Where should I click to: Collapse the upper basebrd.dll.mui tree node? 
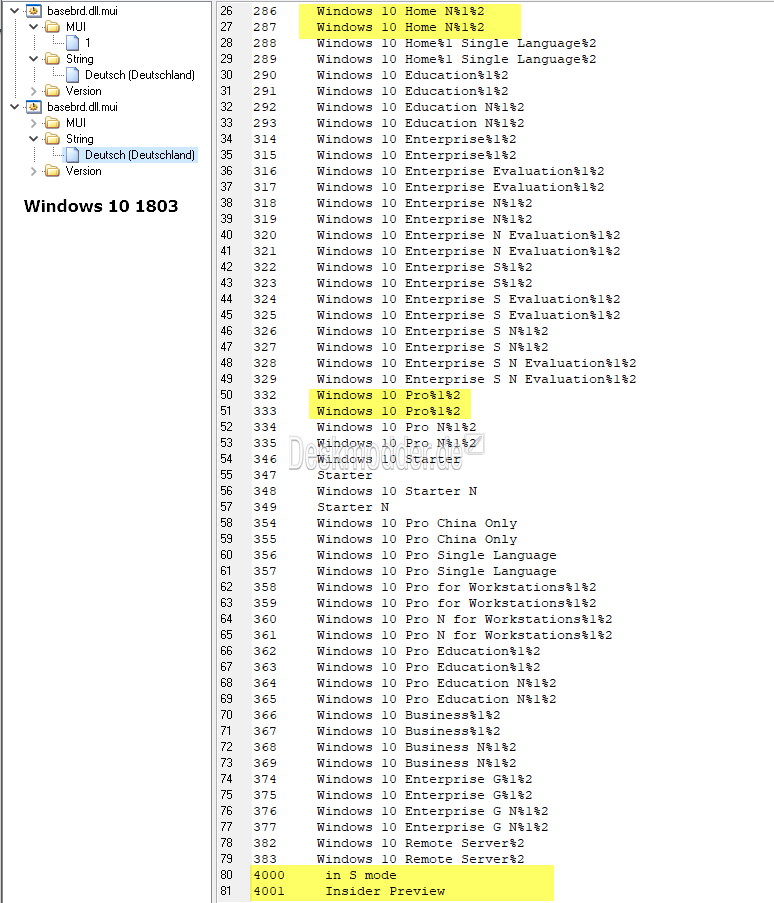pyautogui.click(x=14, y=10)
